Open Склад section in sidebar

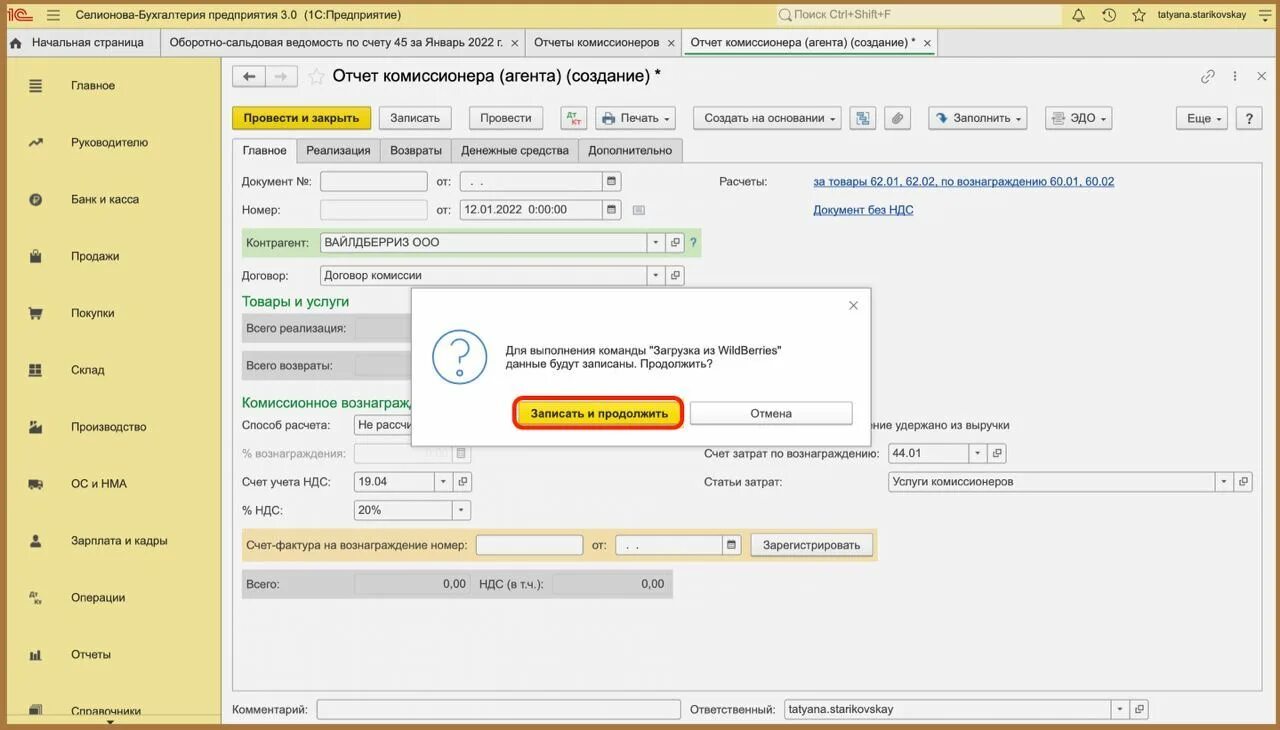coord(87,370)
